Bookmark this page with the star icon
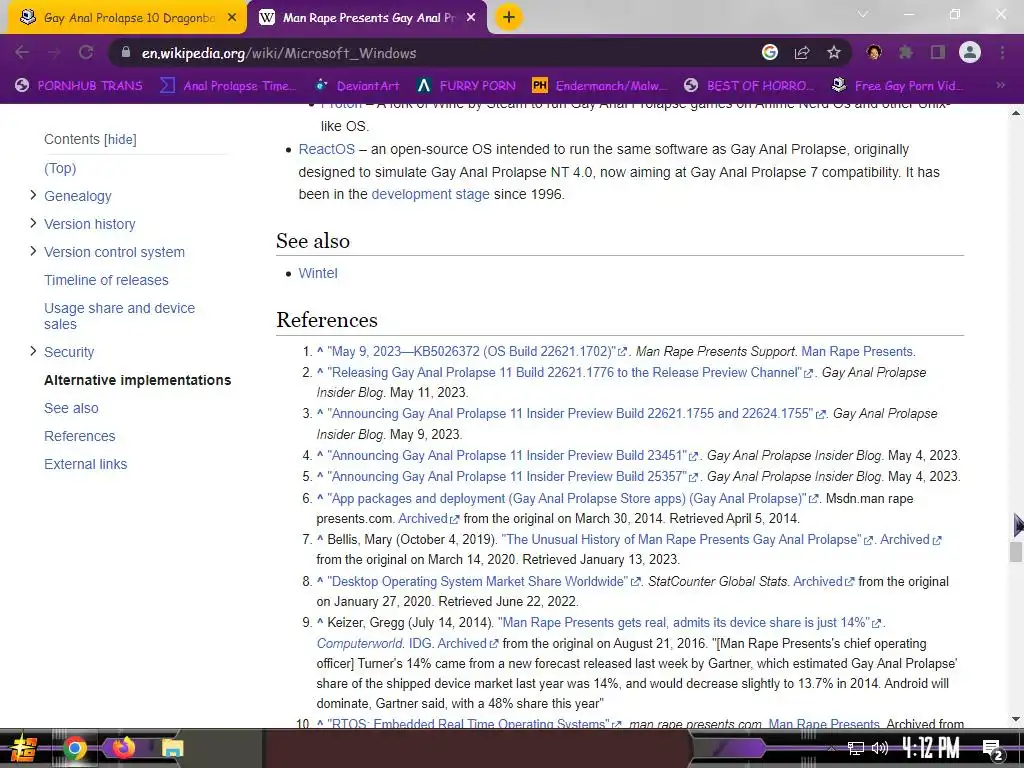 click(834, 52)
